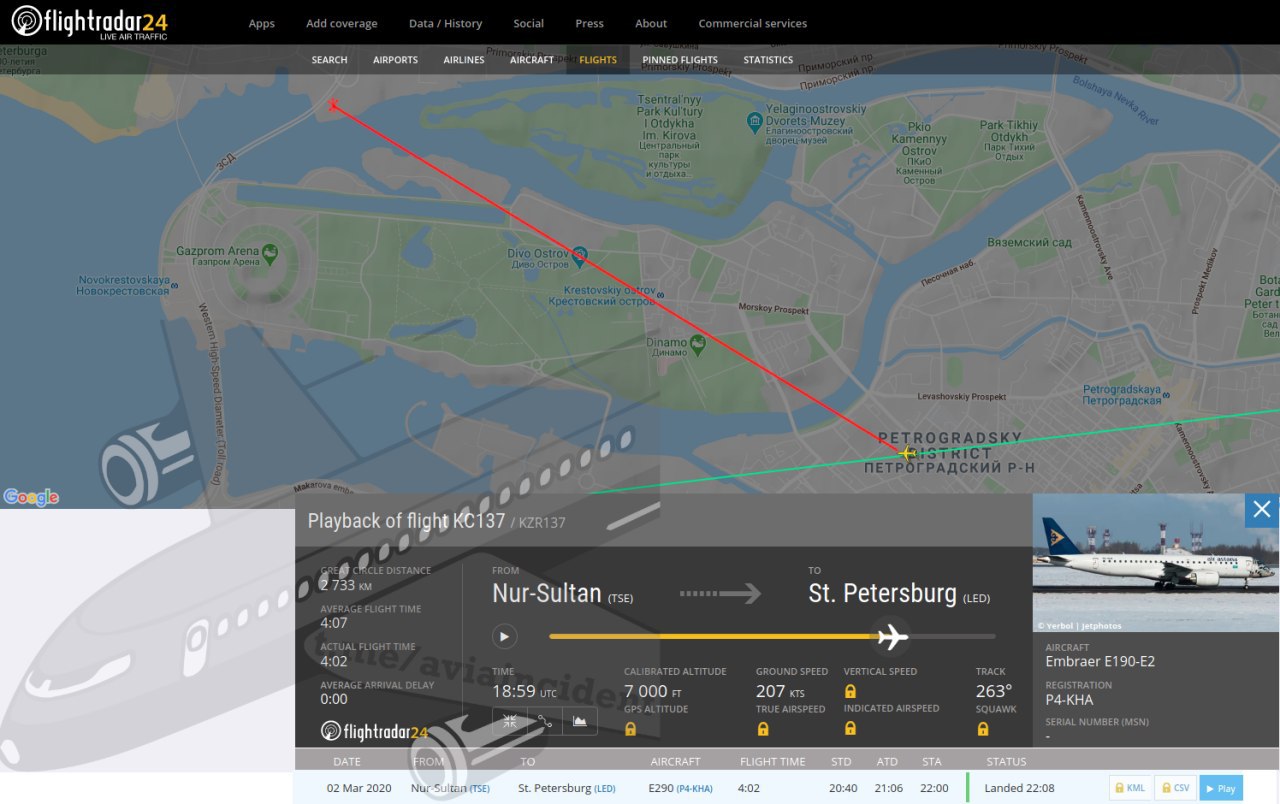
Task: Click the Vertical Speed lock icon
Action: [x=851, y=691]
